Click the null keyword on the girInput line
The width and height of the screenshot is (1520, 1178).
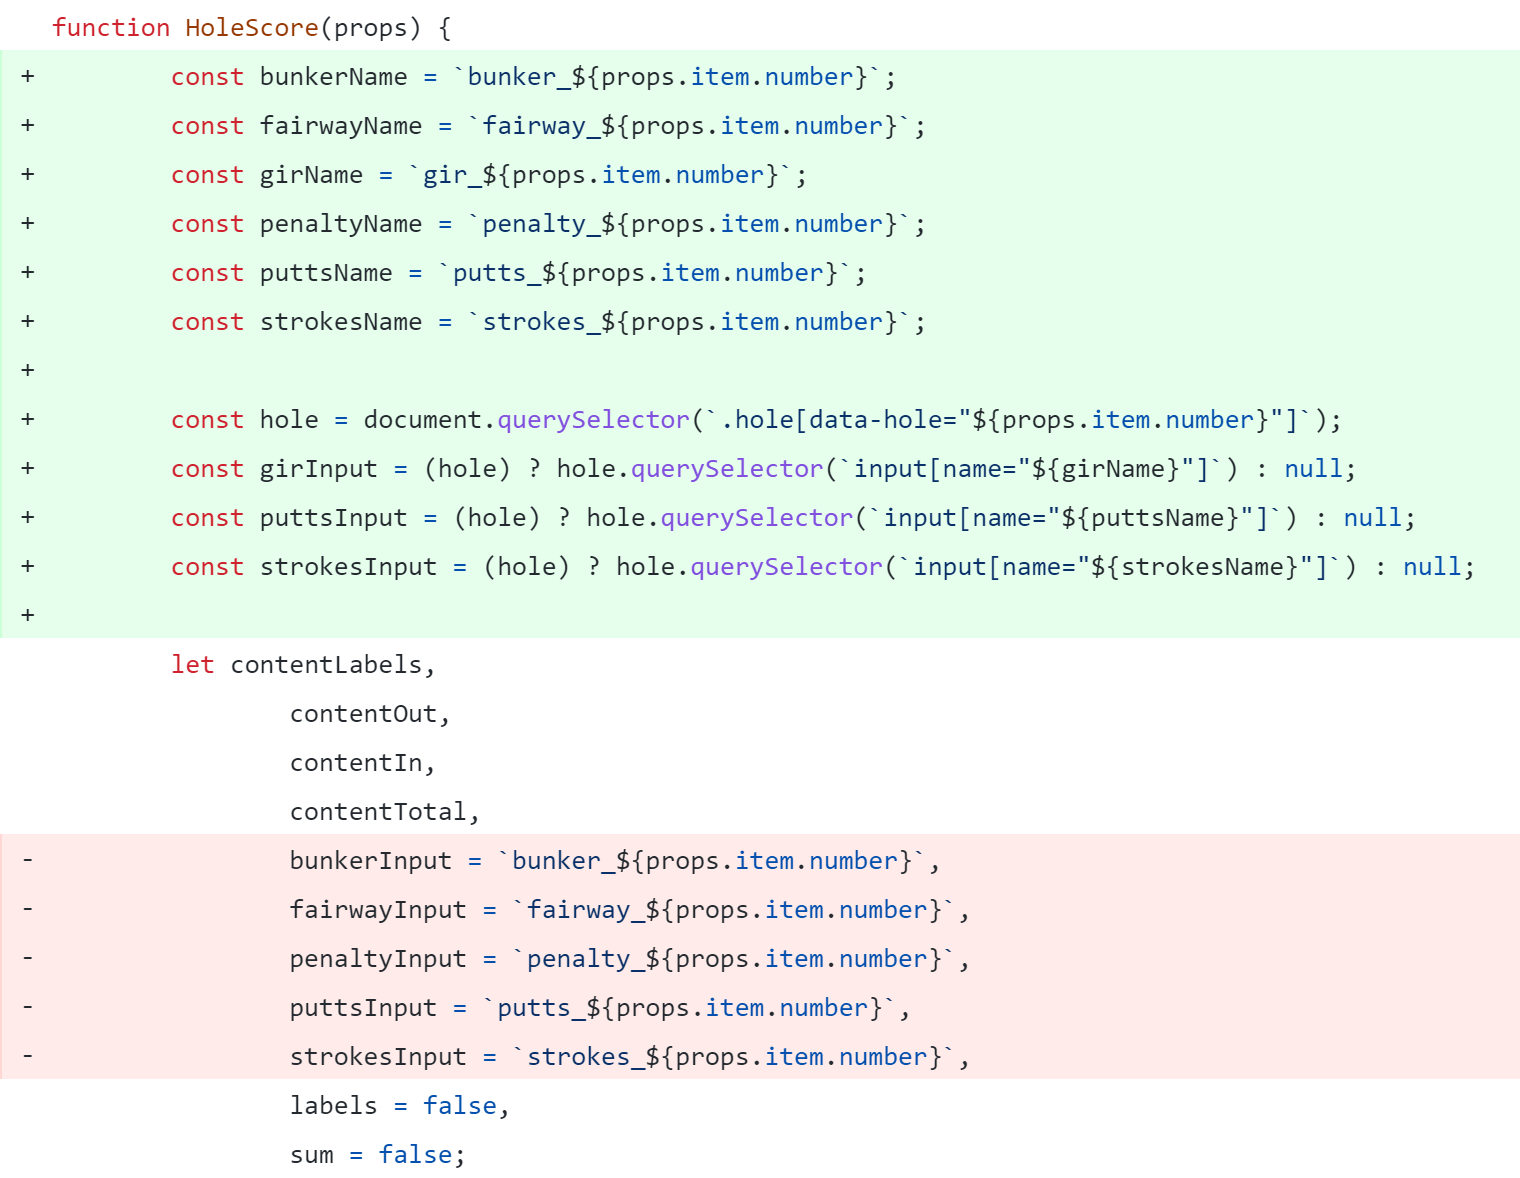coord(1313,469)
